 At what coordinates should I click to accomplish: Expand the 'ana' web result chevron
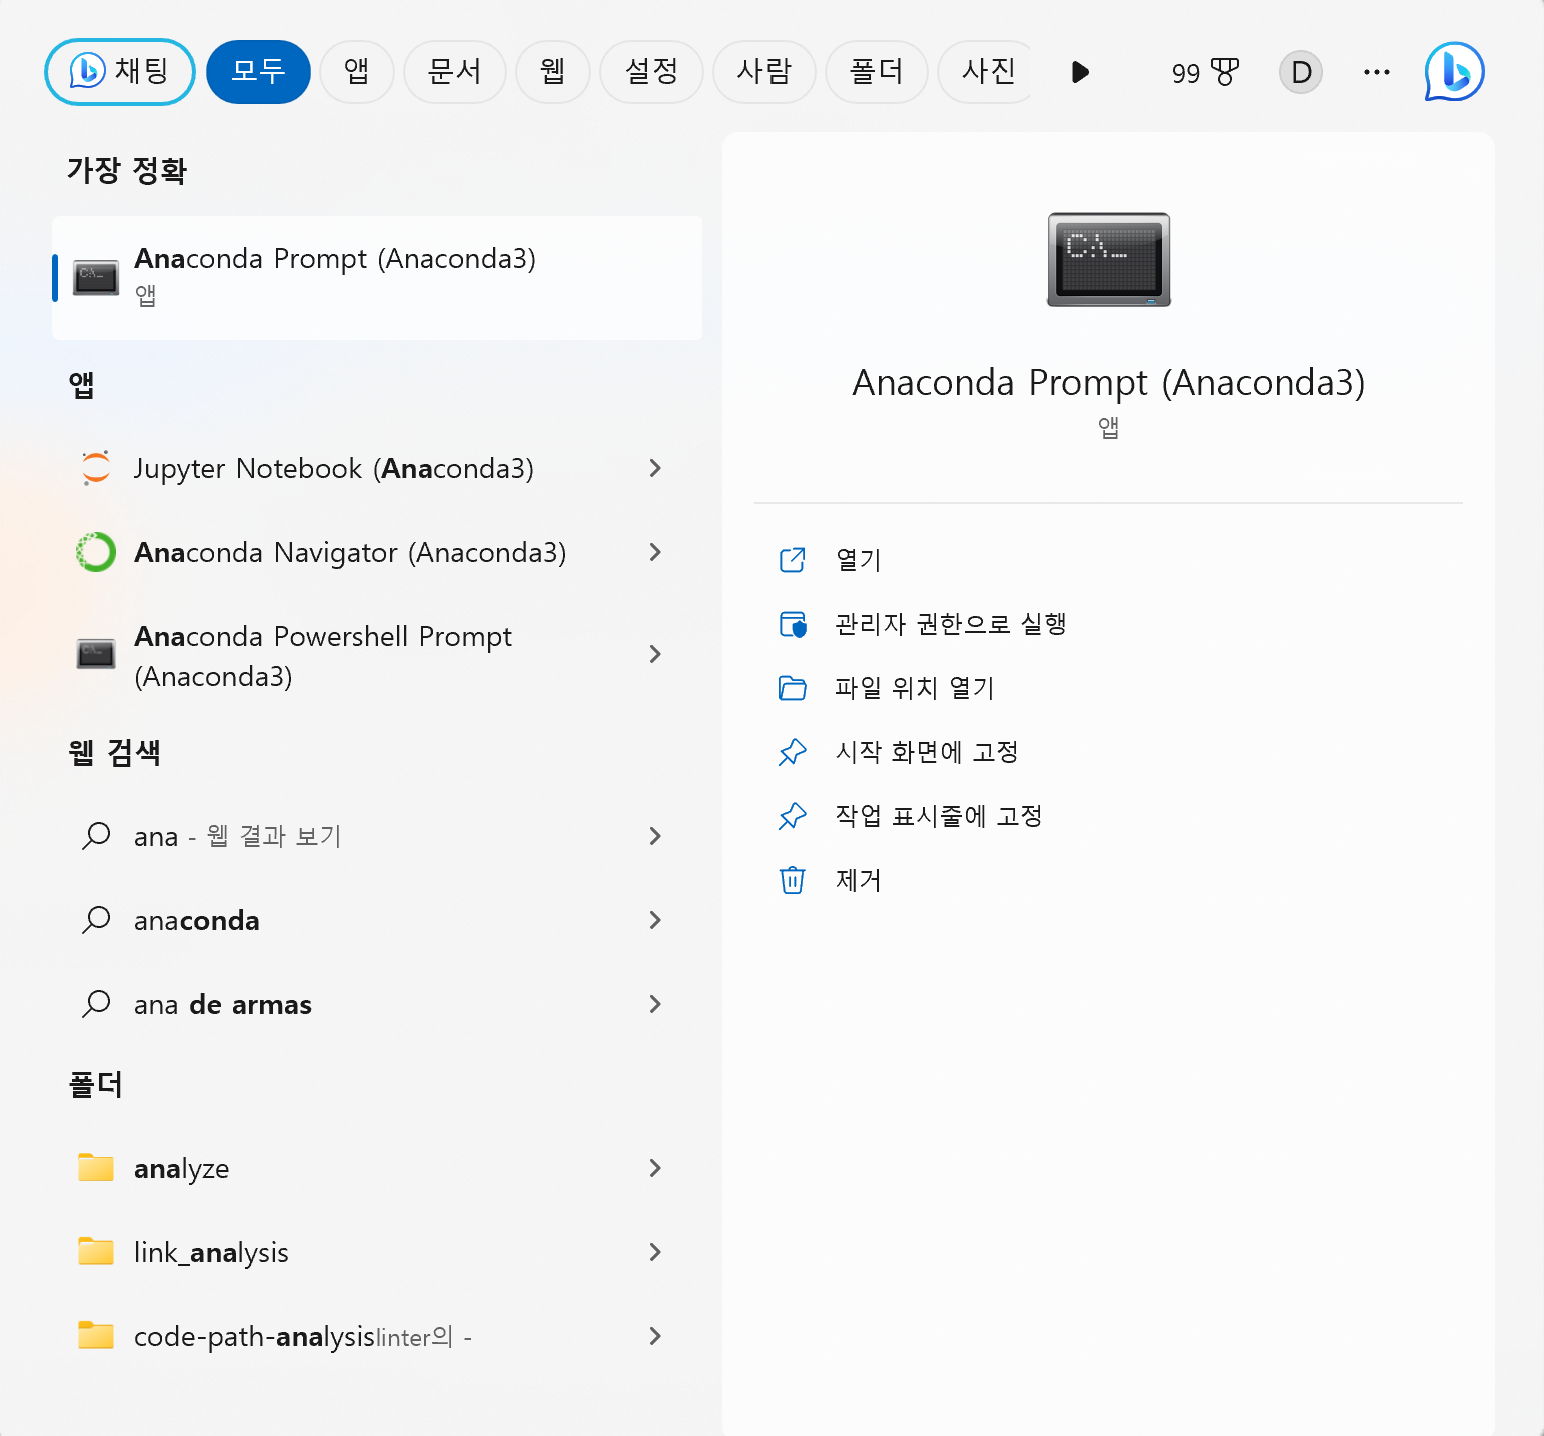655,836
